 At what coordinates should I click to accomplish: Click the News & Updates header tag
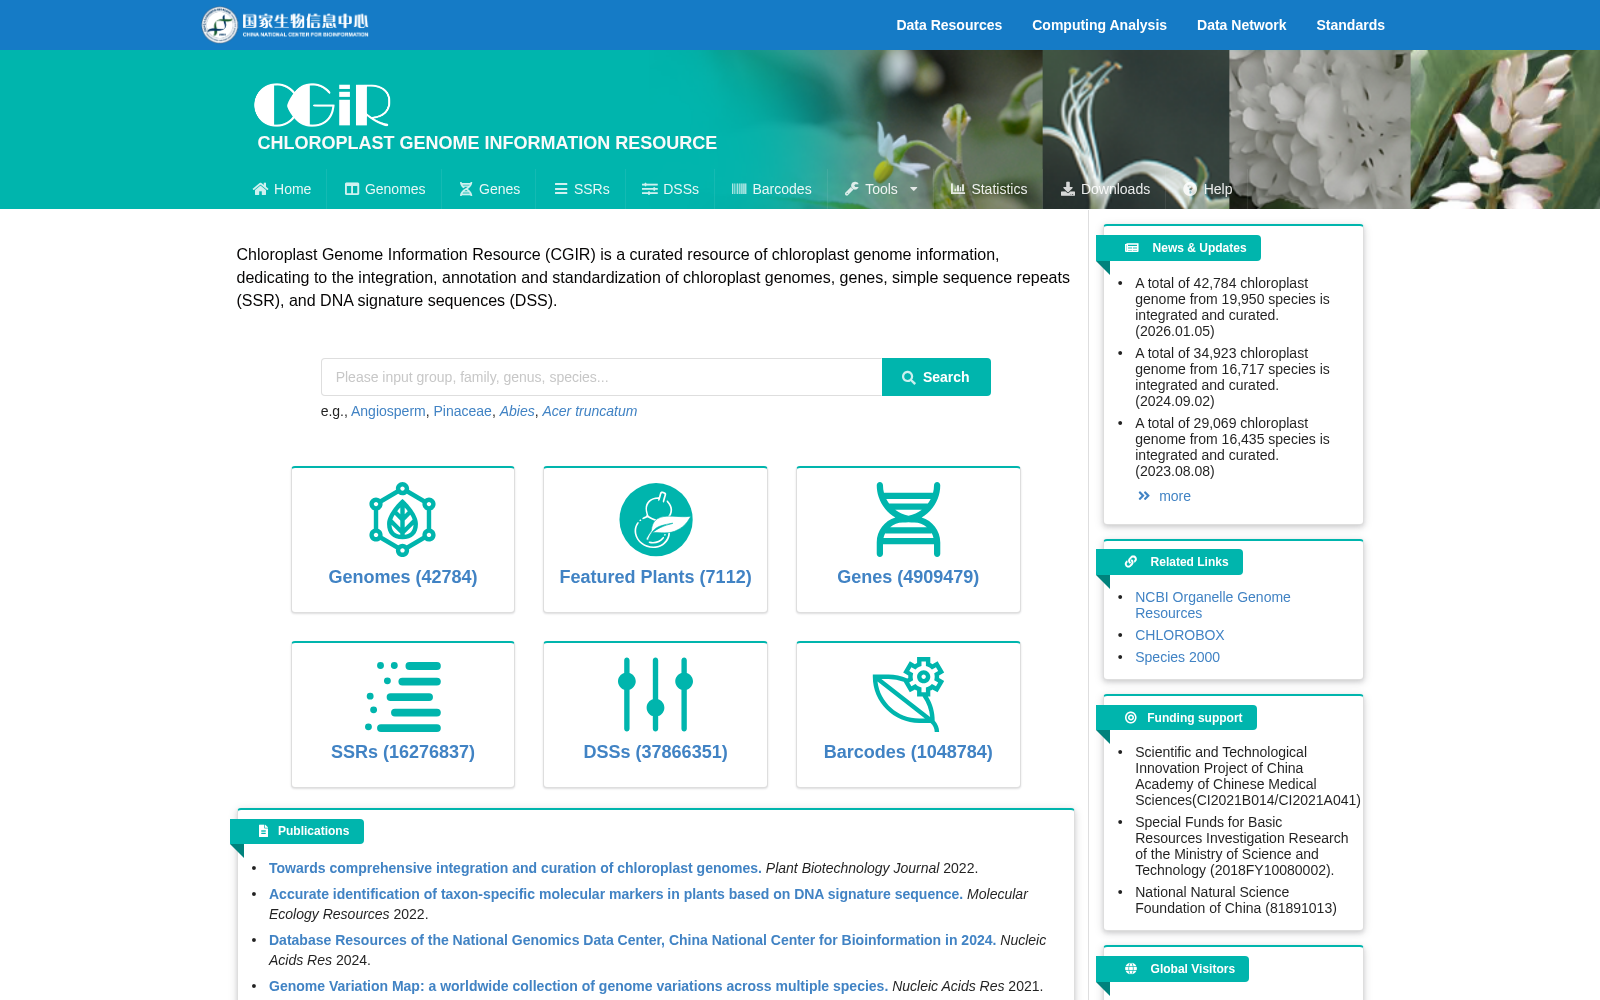(1178, 248)
